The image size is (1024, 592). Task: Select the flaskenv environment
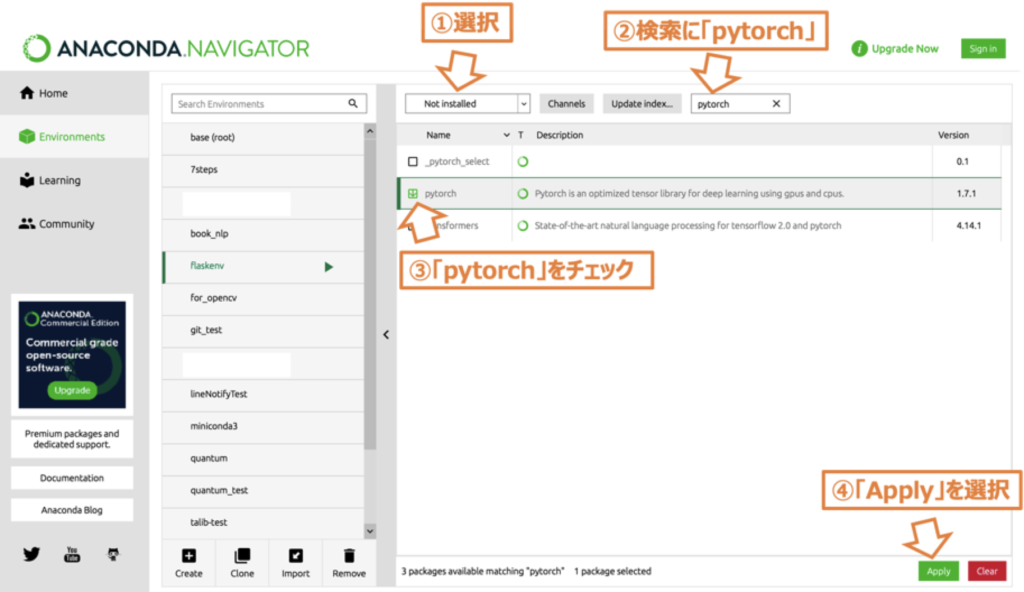[x=263, y=266]
